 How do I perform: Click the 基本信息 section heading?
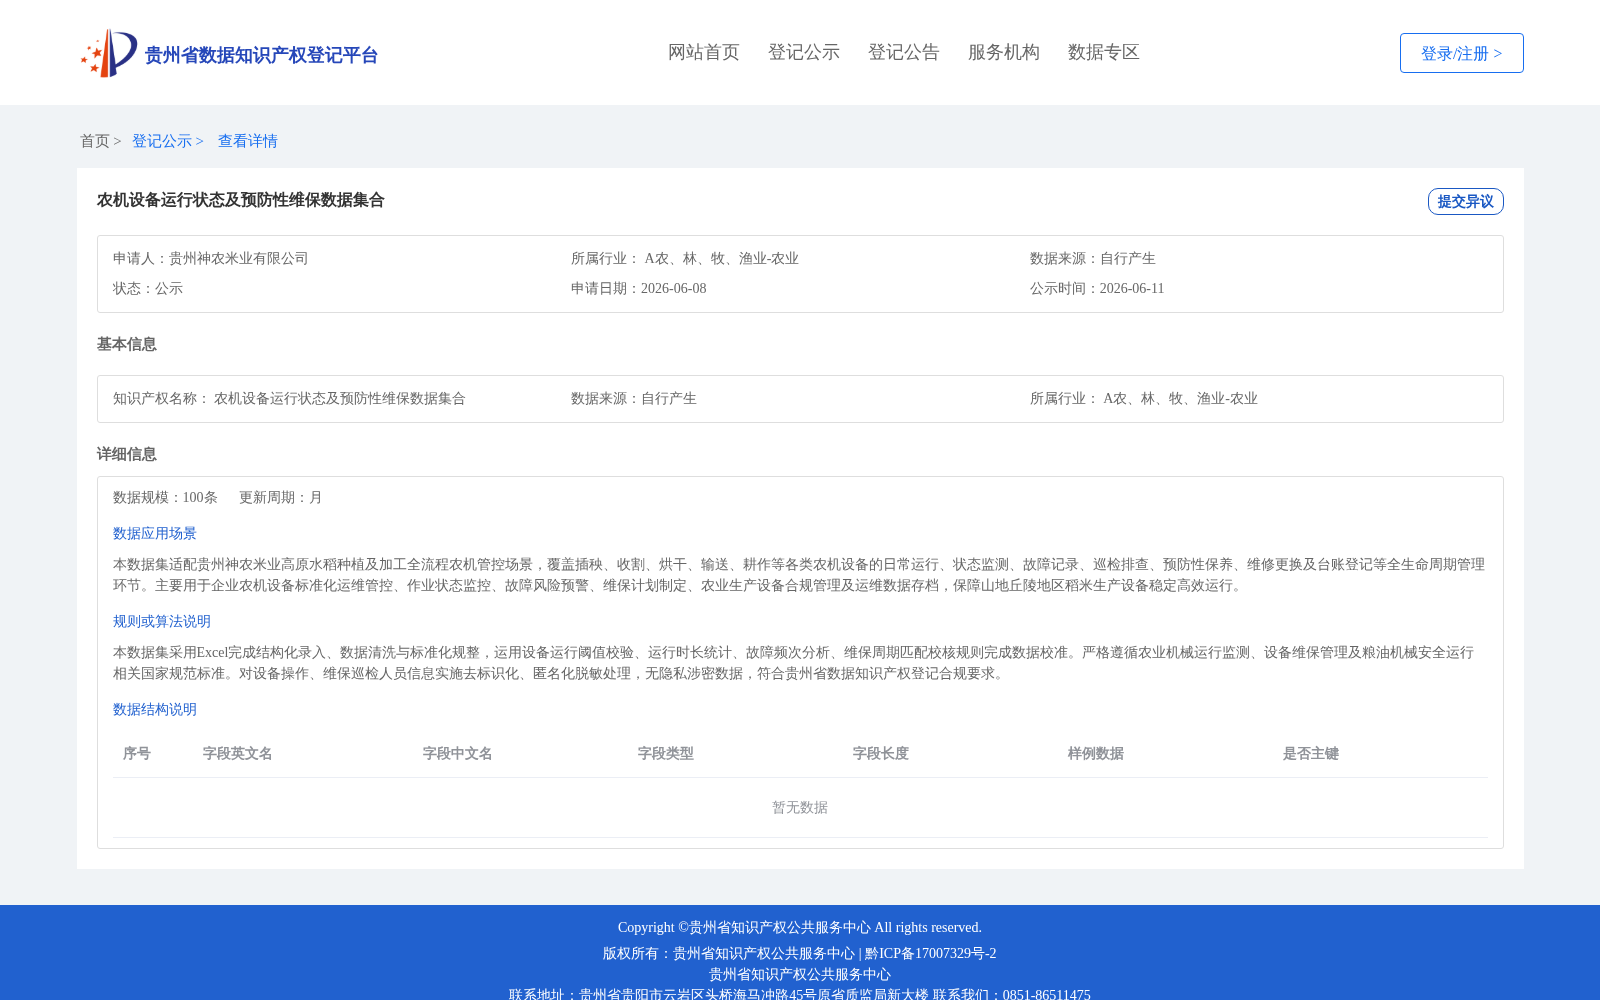click(x=127, y=344)
